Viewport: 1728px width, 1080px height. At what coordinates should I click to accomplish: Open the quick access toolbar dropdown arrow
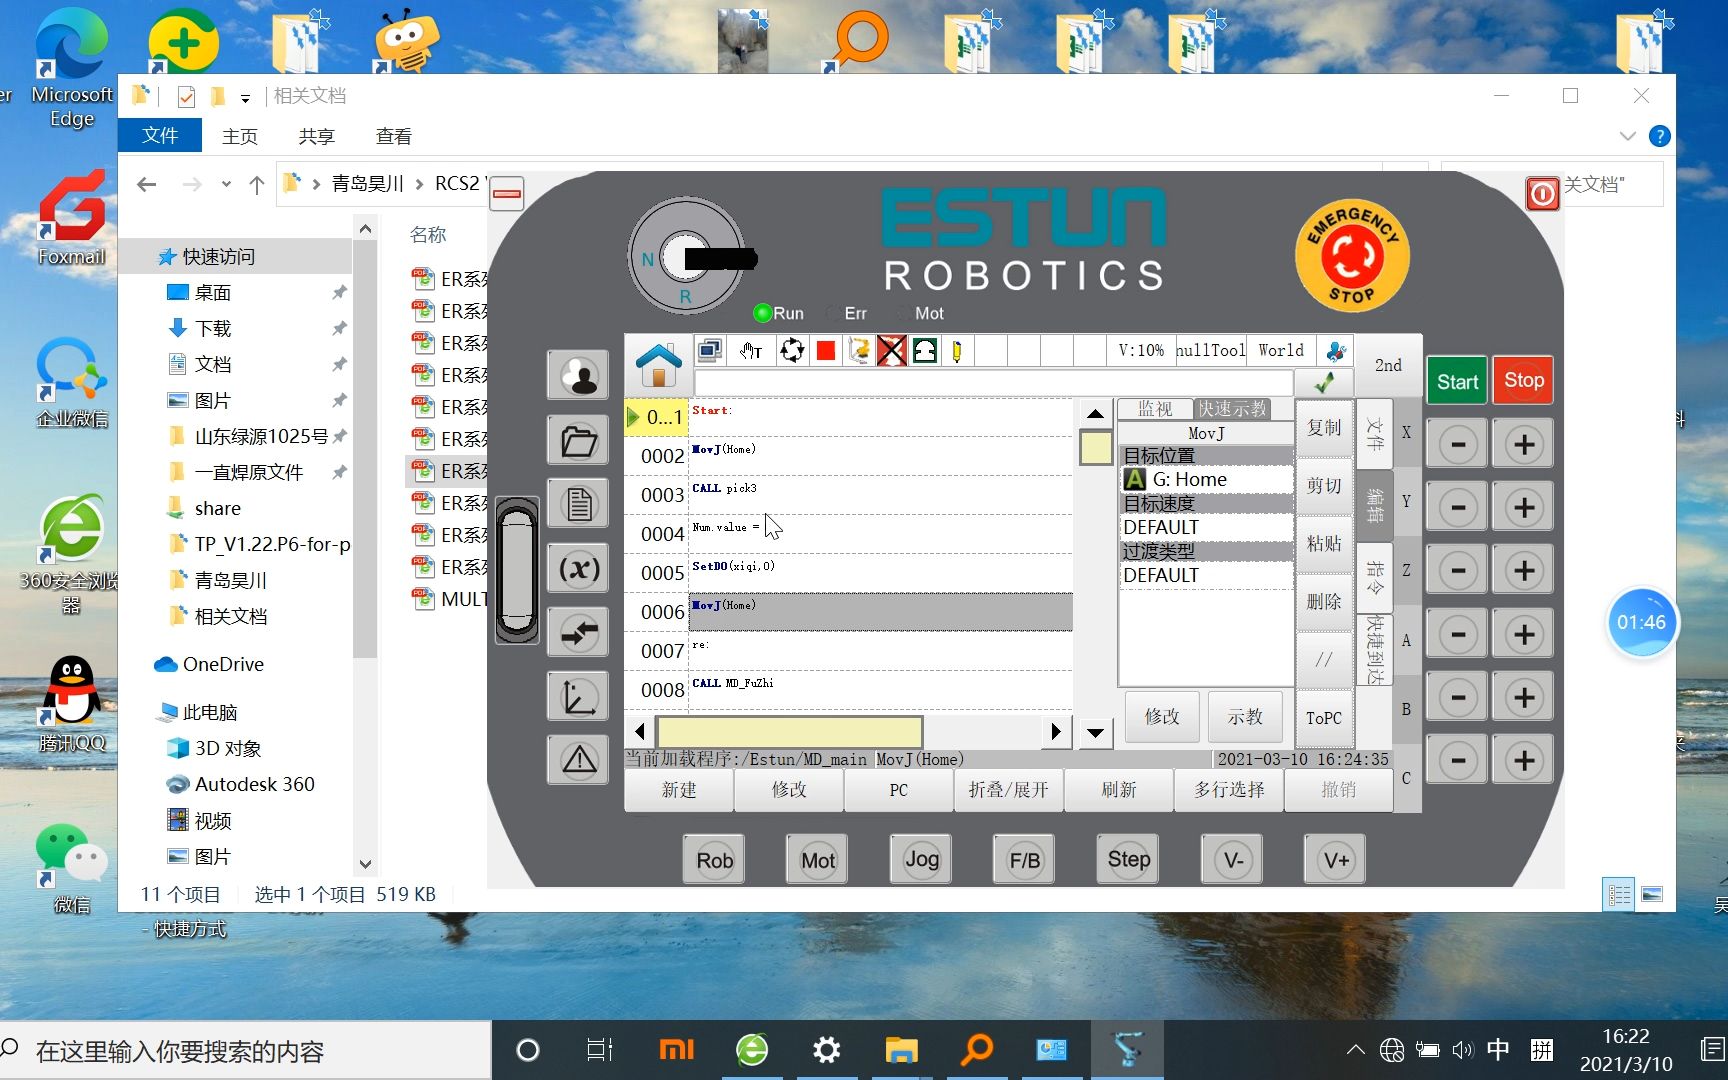click(245, 97)
